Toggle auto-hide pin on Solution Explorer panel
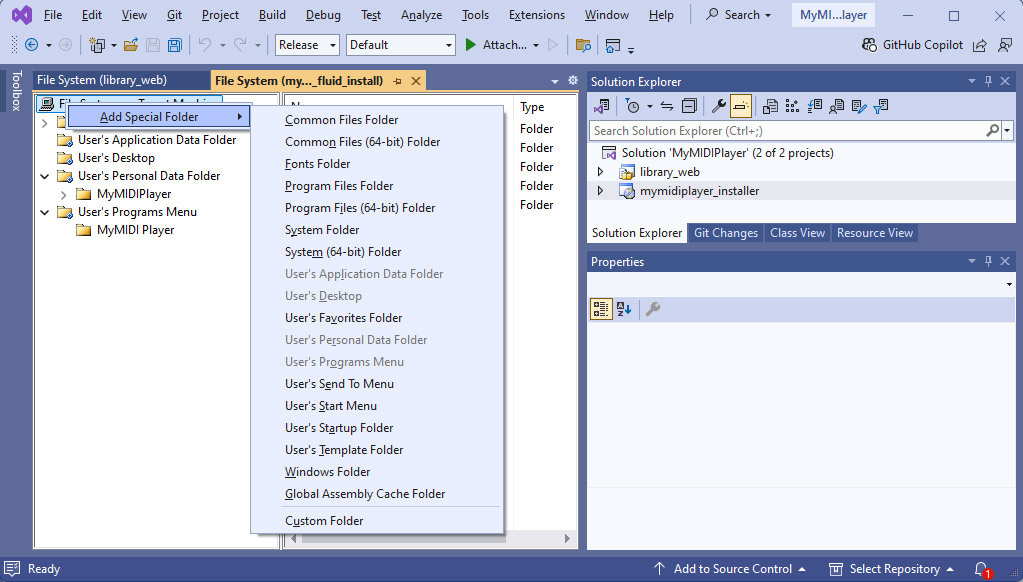1023x582 pixels. (988, 81)
